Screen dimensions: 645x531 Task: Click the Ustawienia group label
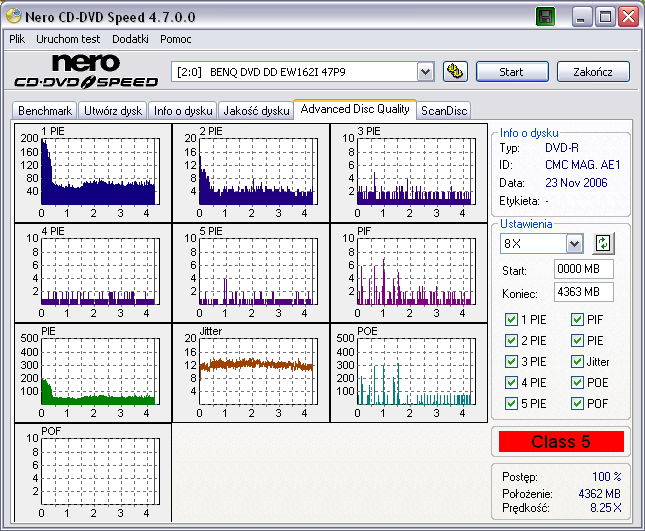point(526,224)
